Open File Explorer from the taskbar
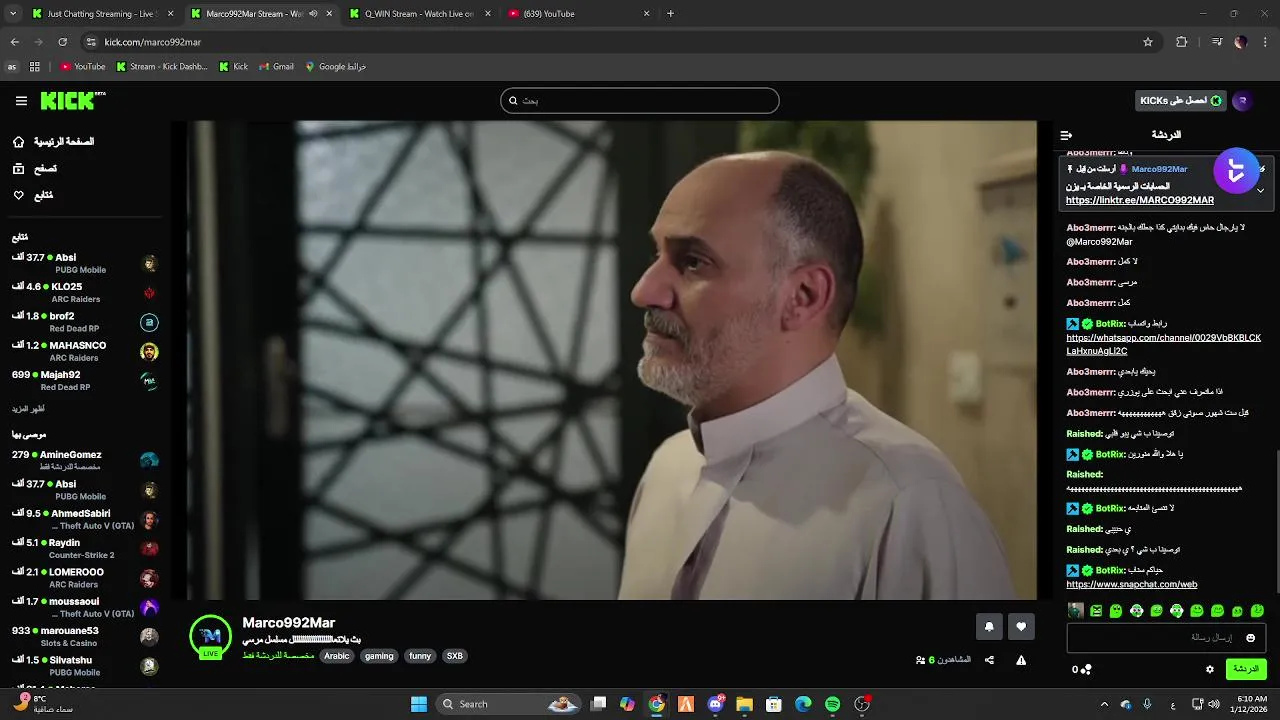Viewport: 1280px width, 720px height. pos(745,704)
